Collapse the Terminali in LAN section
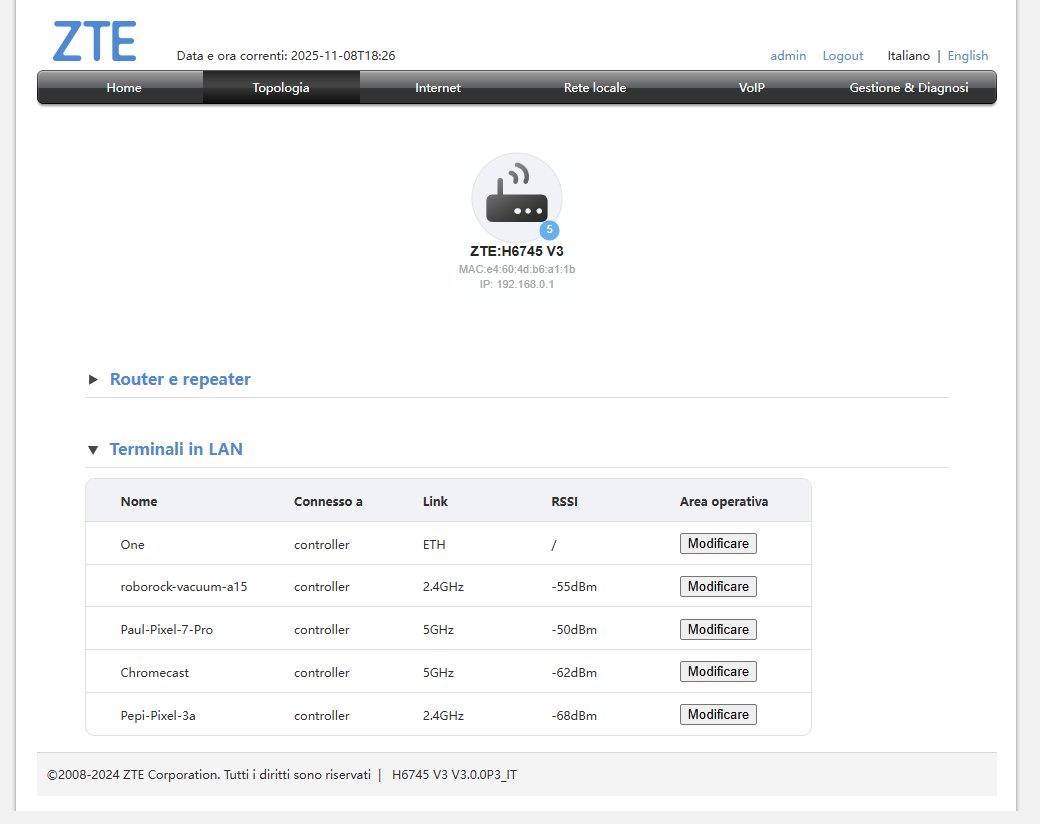 [x=175, y=449]
